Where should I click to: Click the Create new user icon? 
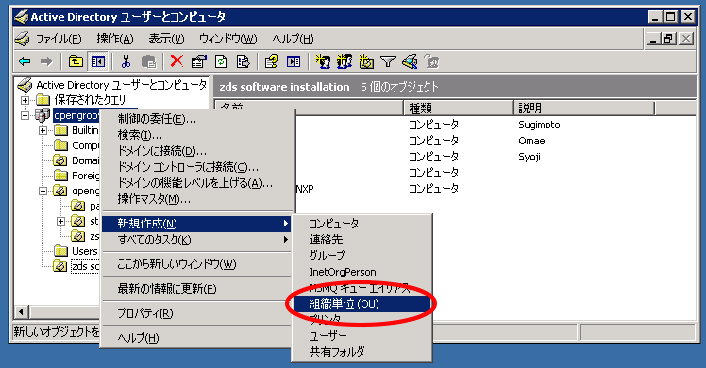(322, 61)
